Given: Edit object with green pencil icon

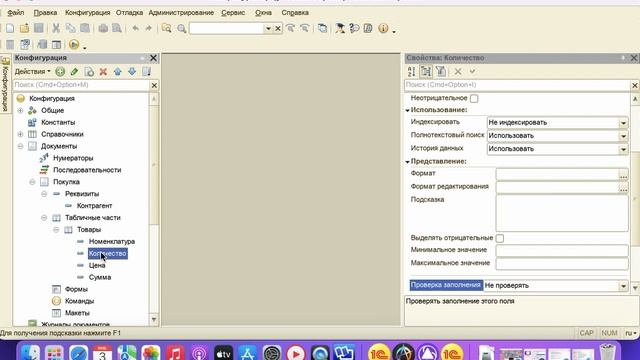Looking at the screenshot, I should [74, 72].
